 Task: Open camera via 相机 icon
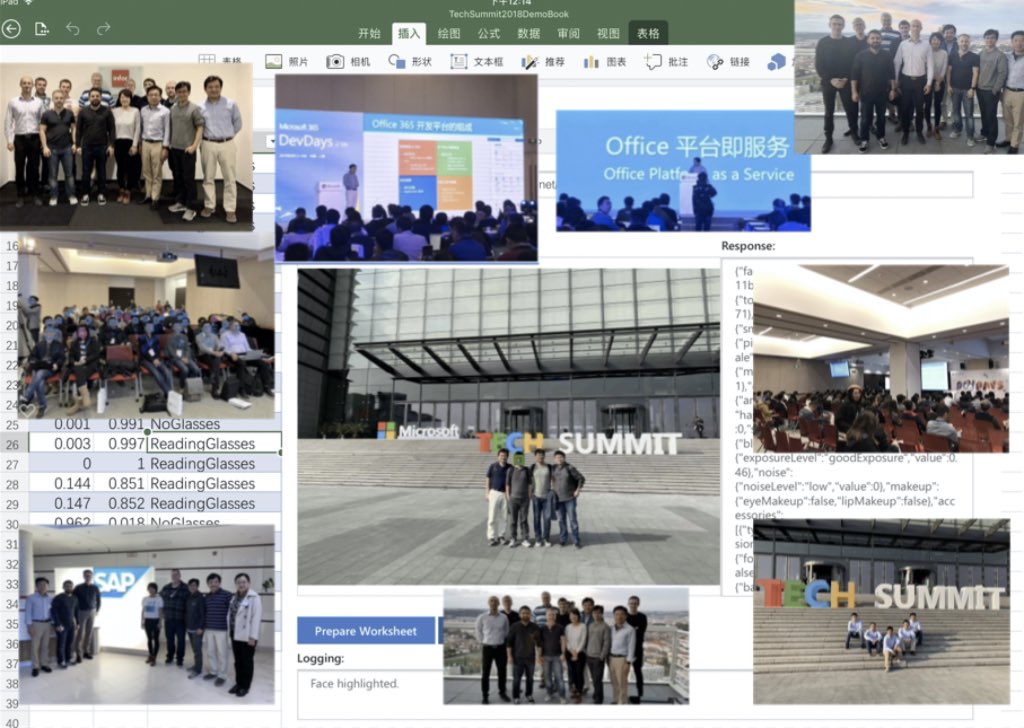(349, 62)
